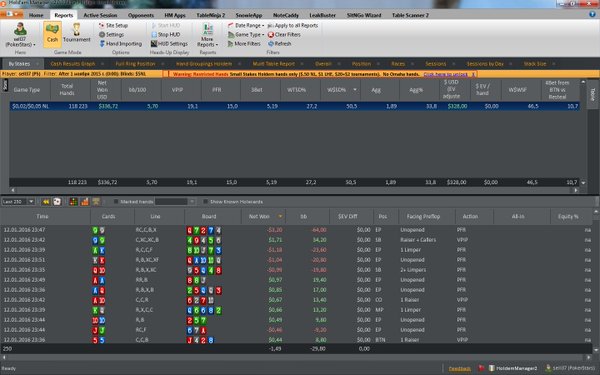This screenshot has height=375, width=600.
Task: Open the Game Type filter dropdown
Action: [246, 34]
